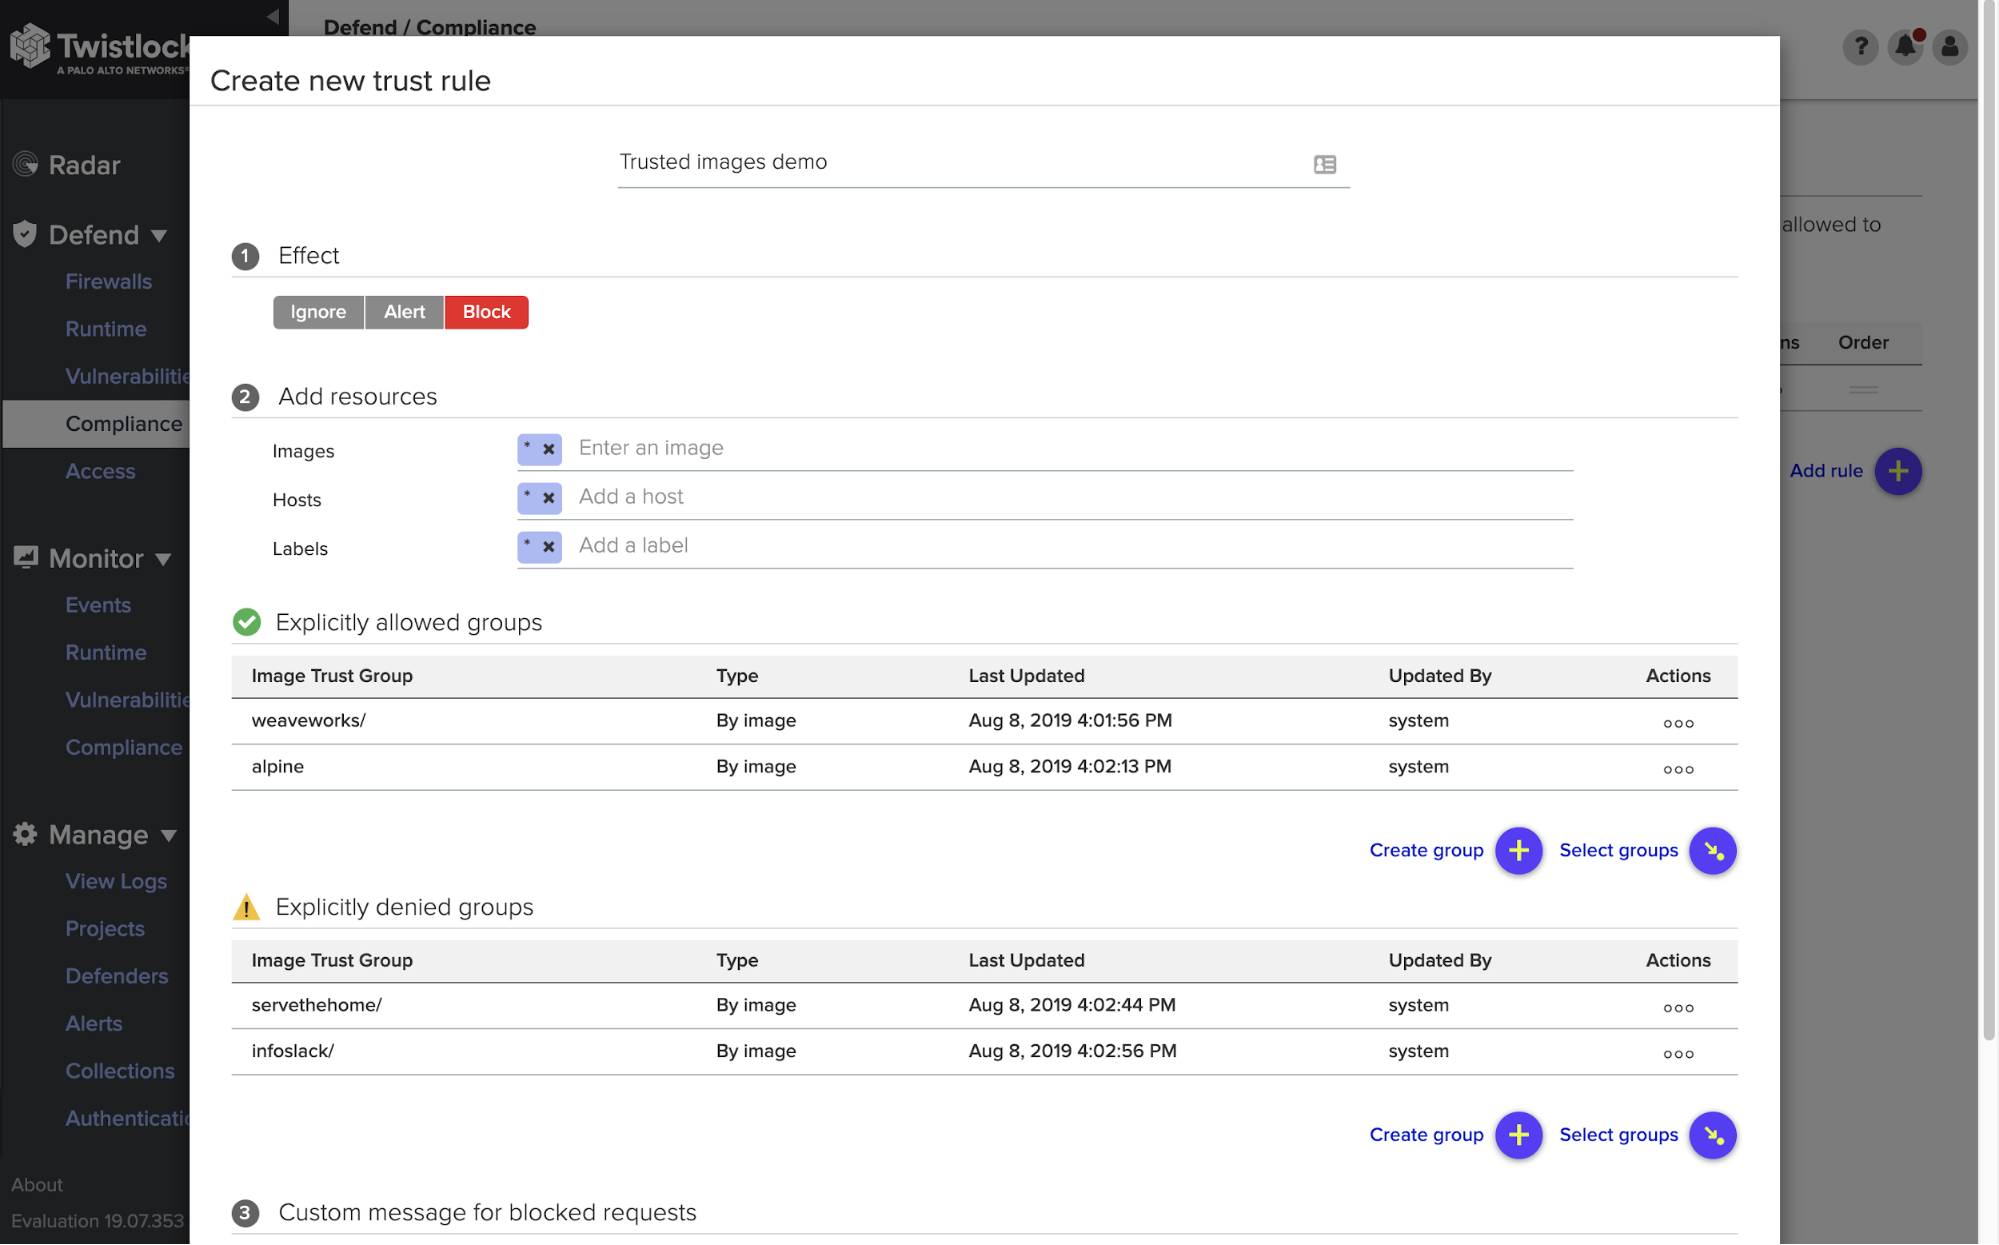This screenshot has width=1999, height=1245.
Task: Open the user profile icon
Action: [x=1950, y=46]
